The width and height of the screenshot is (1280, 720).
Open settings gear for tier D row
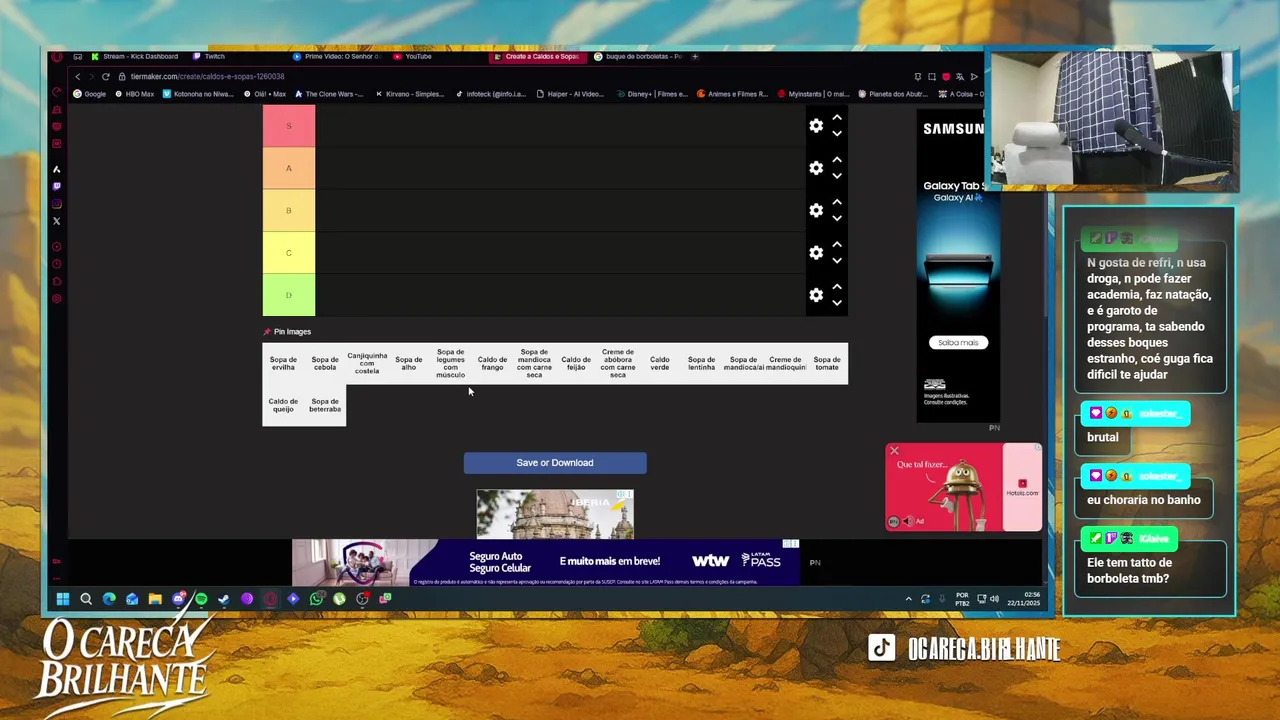point(816,295)
